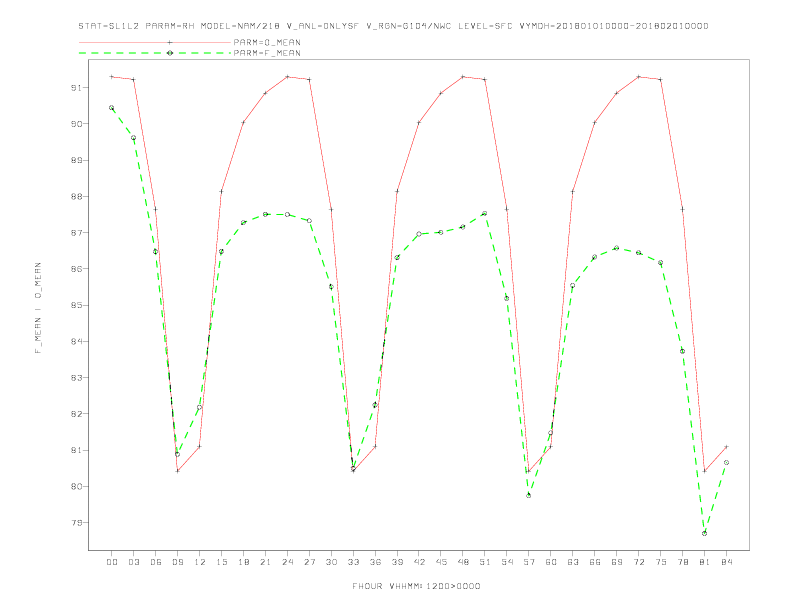Click the green F_MEAN circle marker at hour 81
792x612 pixels.
tap(705, 533)
